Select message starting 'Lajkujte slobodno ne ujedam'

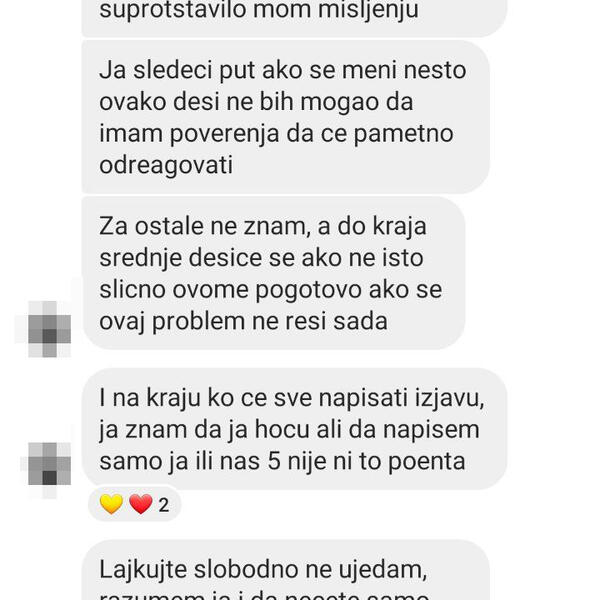point(285,570)
